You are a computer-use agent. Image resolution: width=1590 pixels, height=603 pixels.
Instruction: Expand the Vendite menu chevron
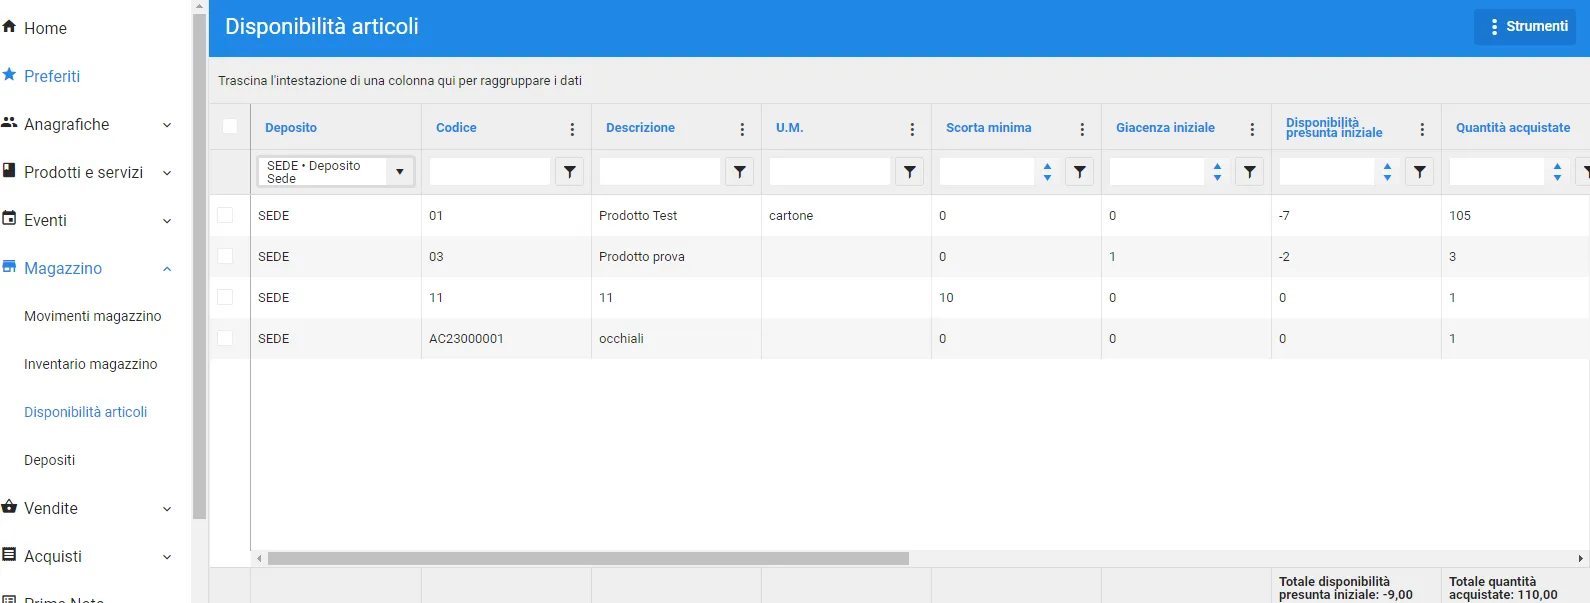point(167,509)
